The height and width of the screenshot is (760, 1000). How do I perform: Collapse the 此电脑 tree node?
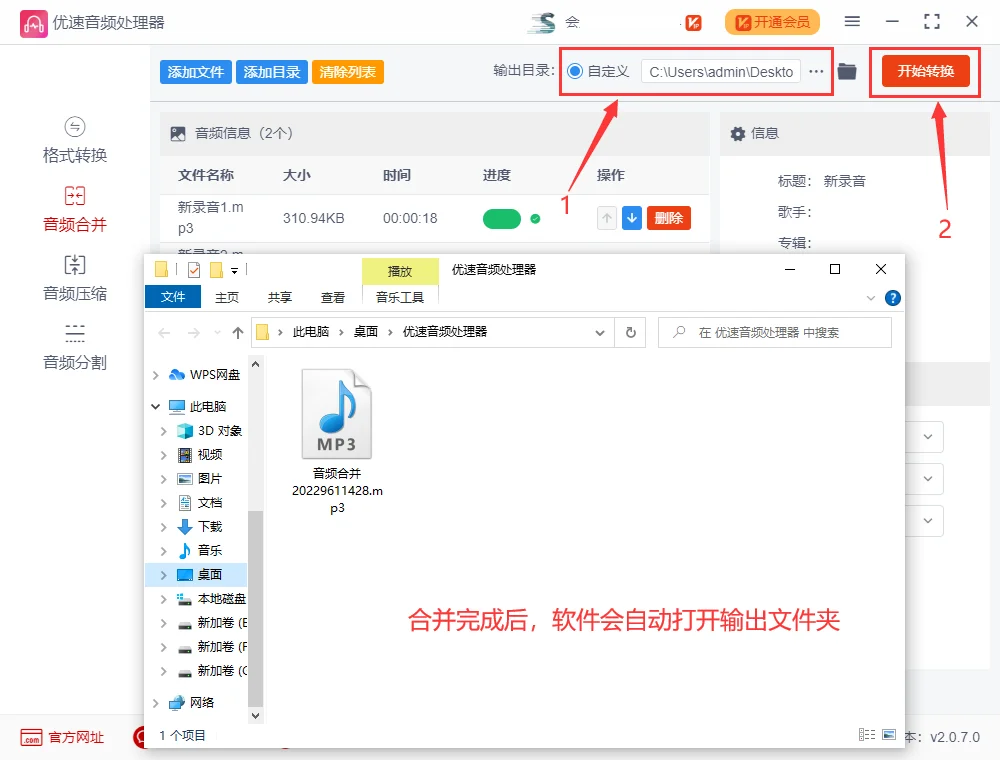point(156,406)
